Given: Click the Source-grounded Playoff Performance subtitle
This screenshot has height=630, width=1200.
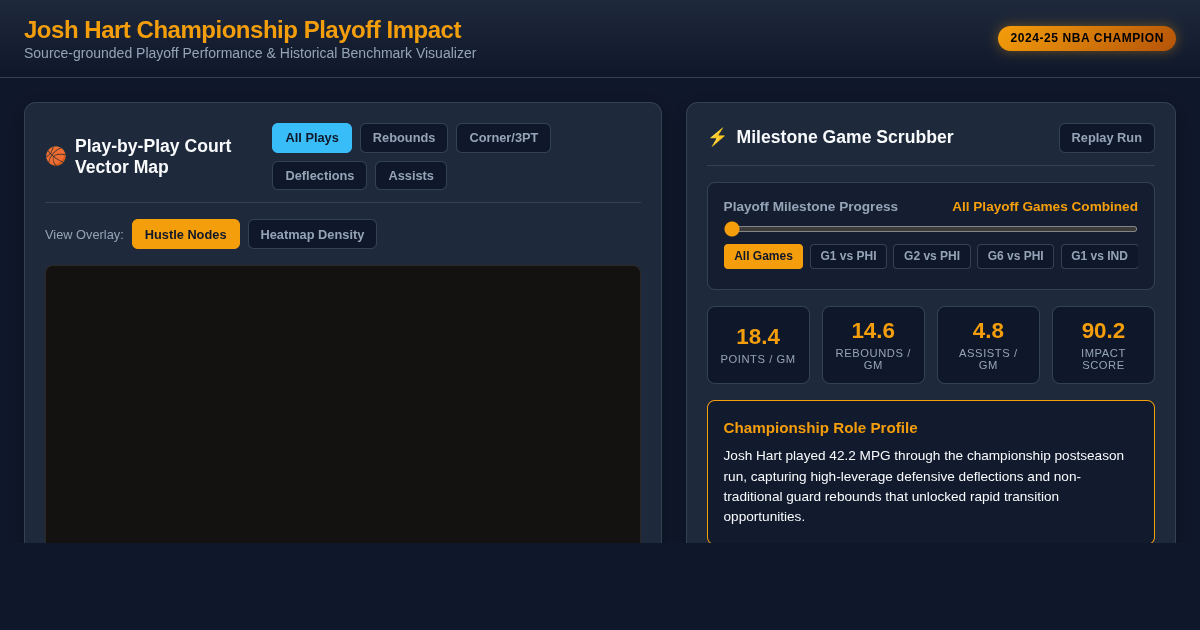Looking at the screenshot, I should (x=250, y=53).
